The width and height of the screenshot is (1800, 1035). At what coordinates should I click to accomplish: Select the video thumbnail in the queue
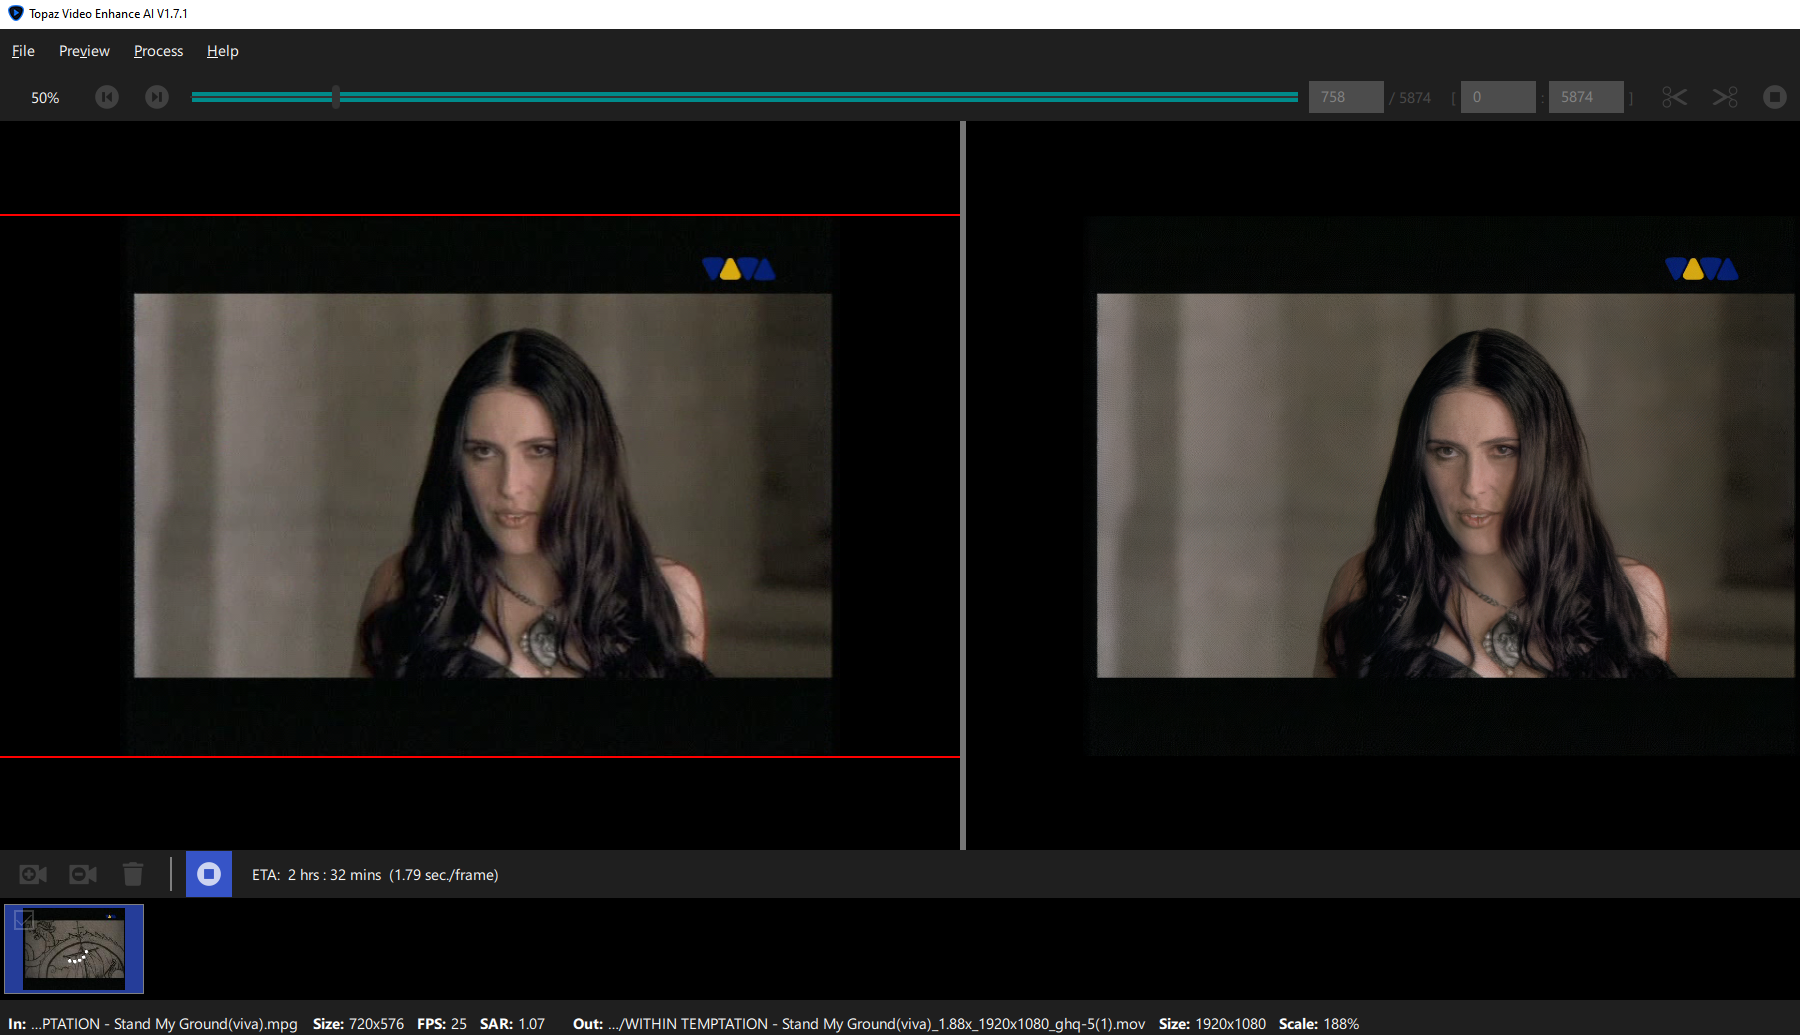[74, 949]
